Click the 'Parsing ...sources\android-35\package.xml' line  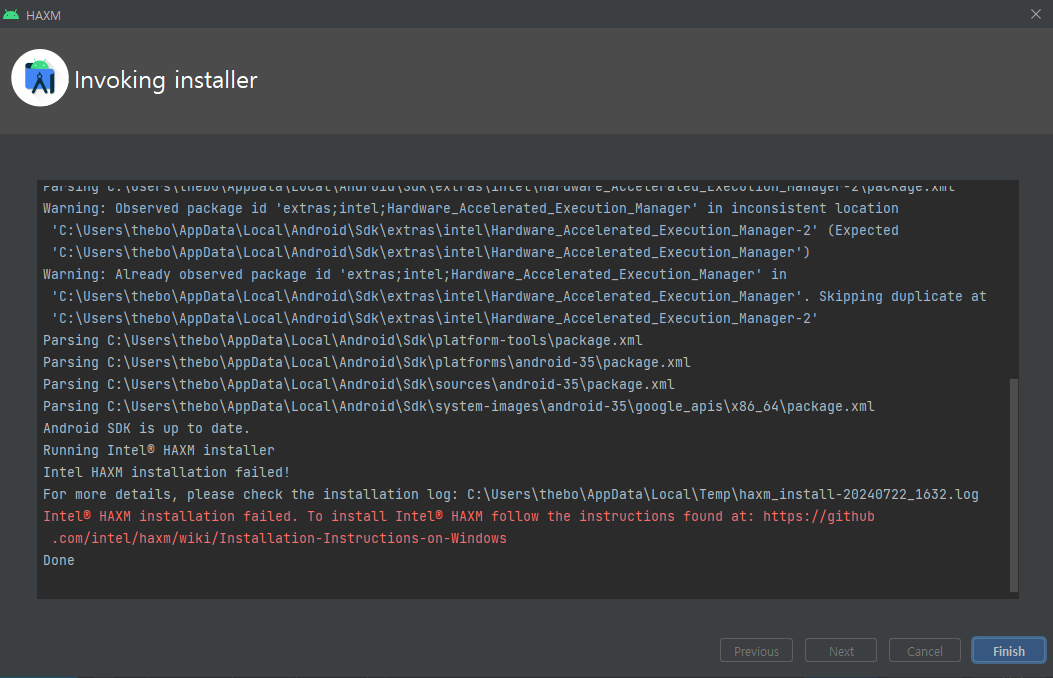point(359,385)
